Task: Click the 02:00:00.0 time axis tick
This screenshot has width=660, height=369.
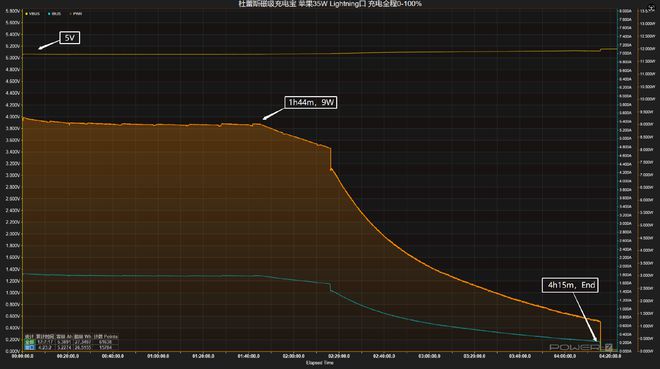Action: coord(293,356)
